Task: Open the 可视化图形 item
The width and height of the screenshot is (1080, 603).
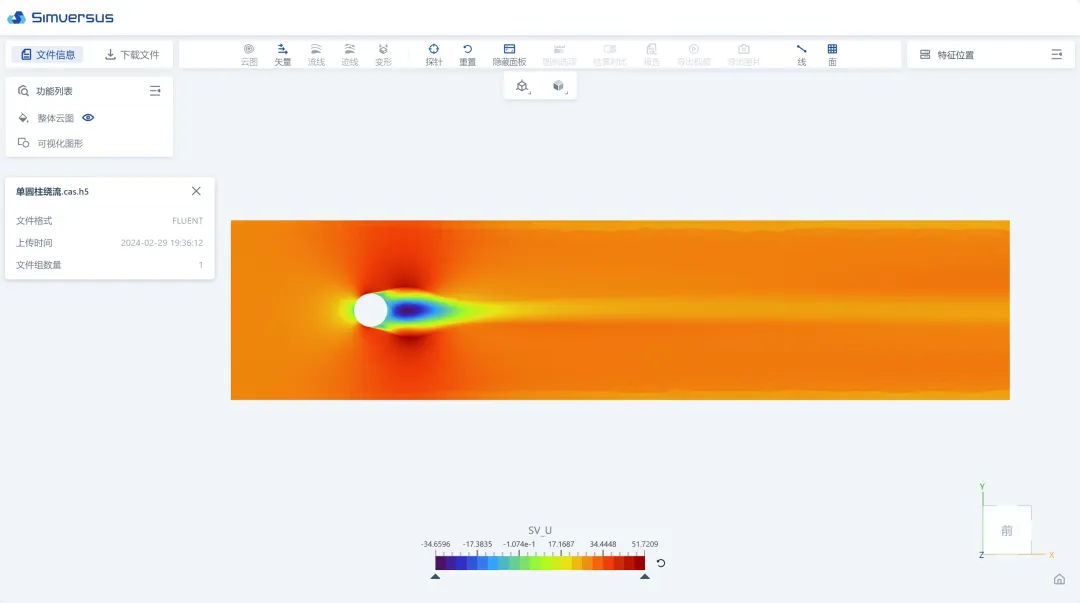Action: tap(60, 143)
